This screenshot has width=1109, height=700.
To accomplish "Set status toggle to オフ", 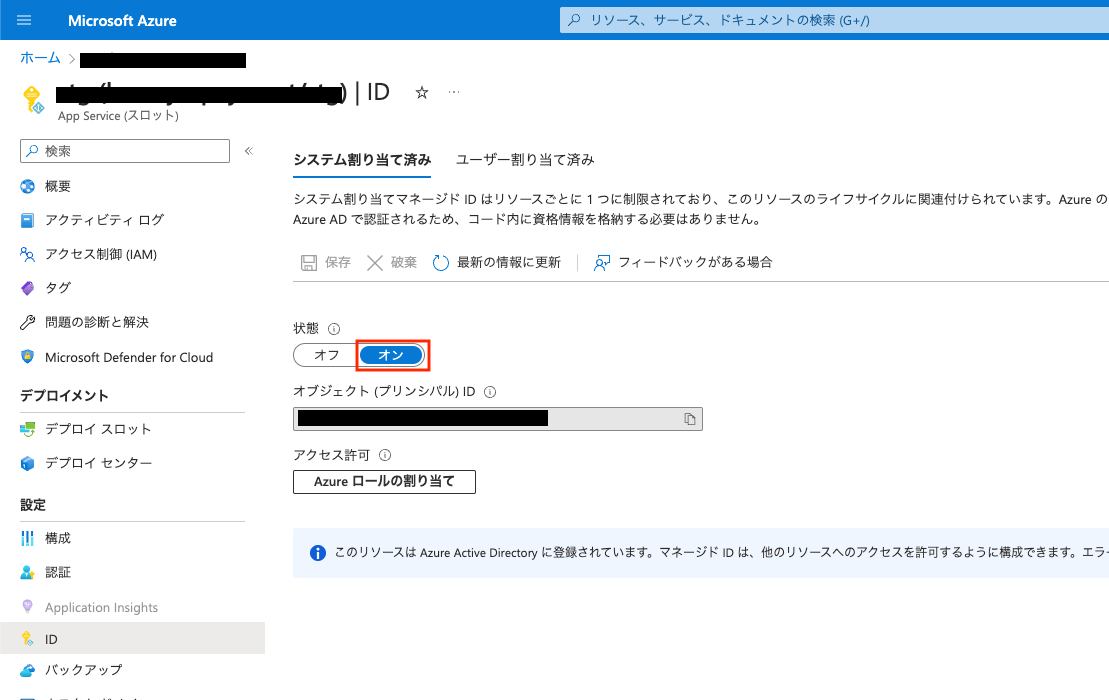I will (x=326, y=355).
